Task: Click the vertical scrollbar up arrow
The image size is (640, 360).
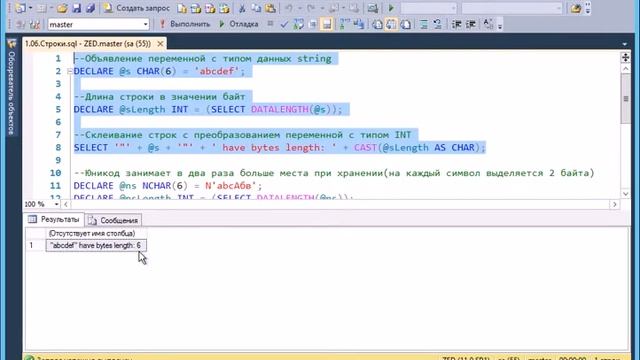Action: pyautogui.click(x=625, y=69)
